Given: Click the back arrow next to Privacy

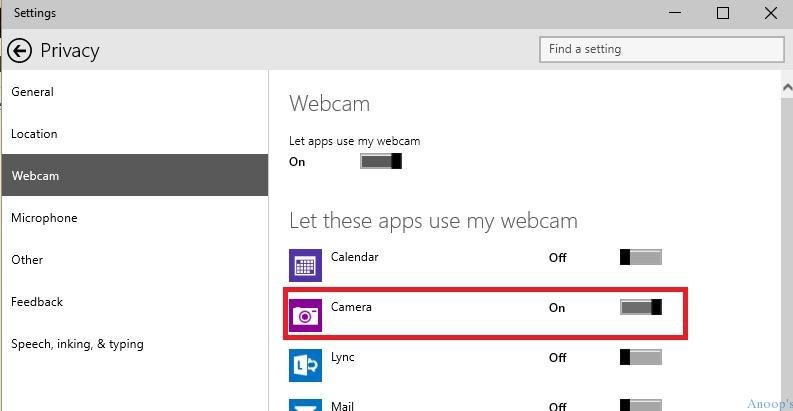Looking at the screenshot, I should click(20, 51).
